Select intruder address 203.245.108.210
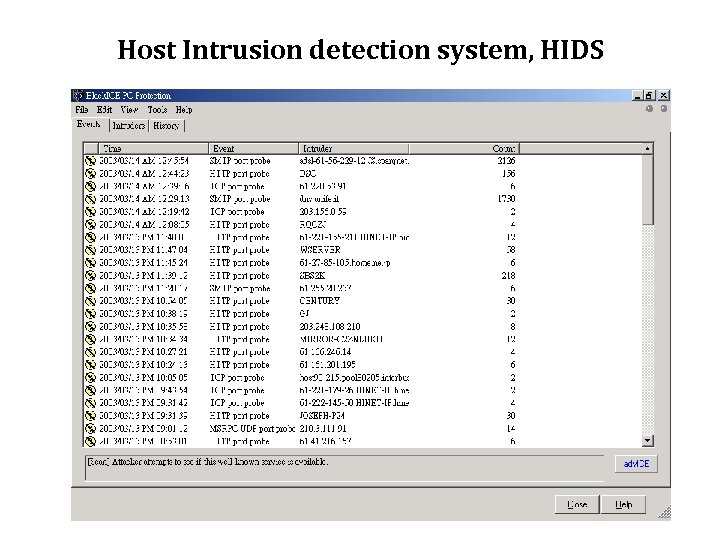 point(330,326)
